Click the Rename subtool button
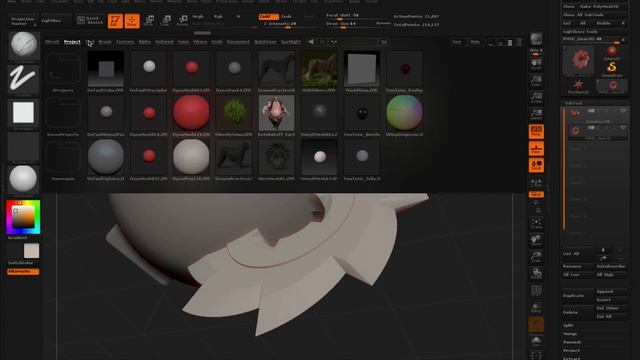 (578, 266)
